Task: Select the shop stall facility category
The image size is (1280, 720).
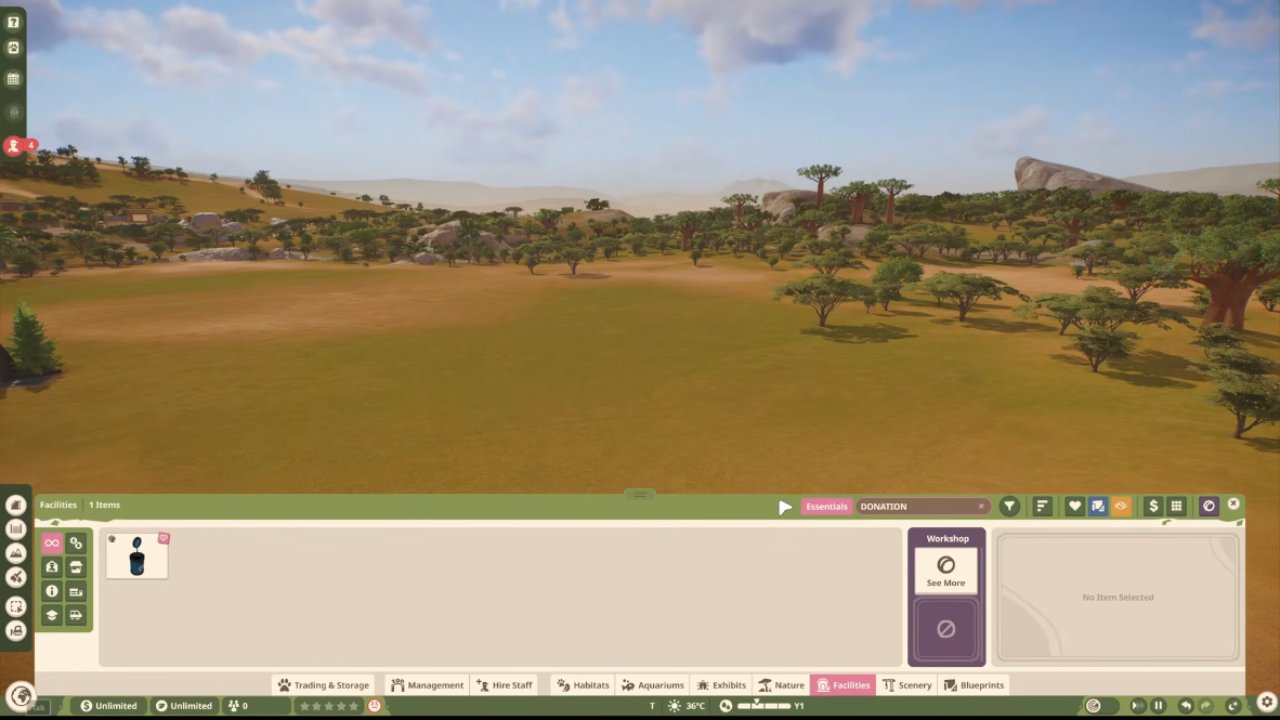Action: tap(76, 567)
